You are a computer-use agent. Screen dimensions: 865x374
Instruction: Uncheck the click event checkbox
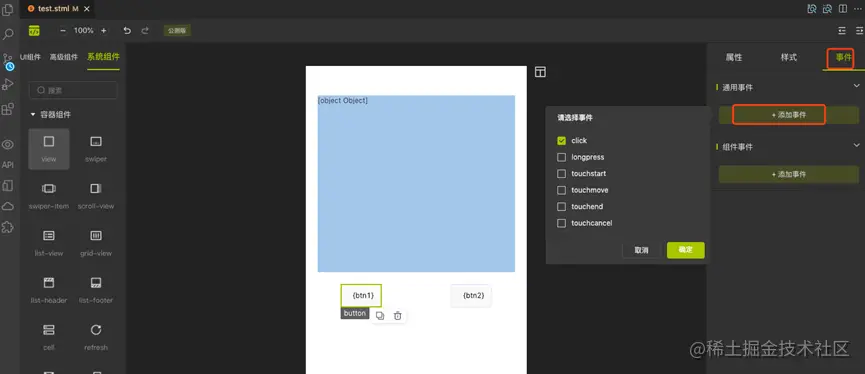pos(562,141)
